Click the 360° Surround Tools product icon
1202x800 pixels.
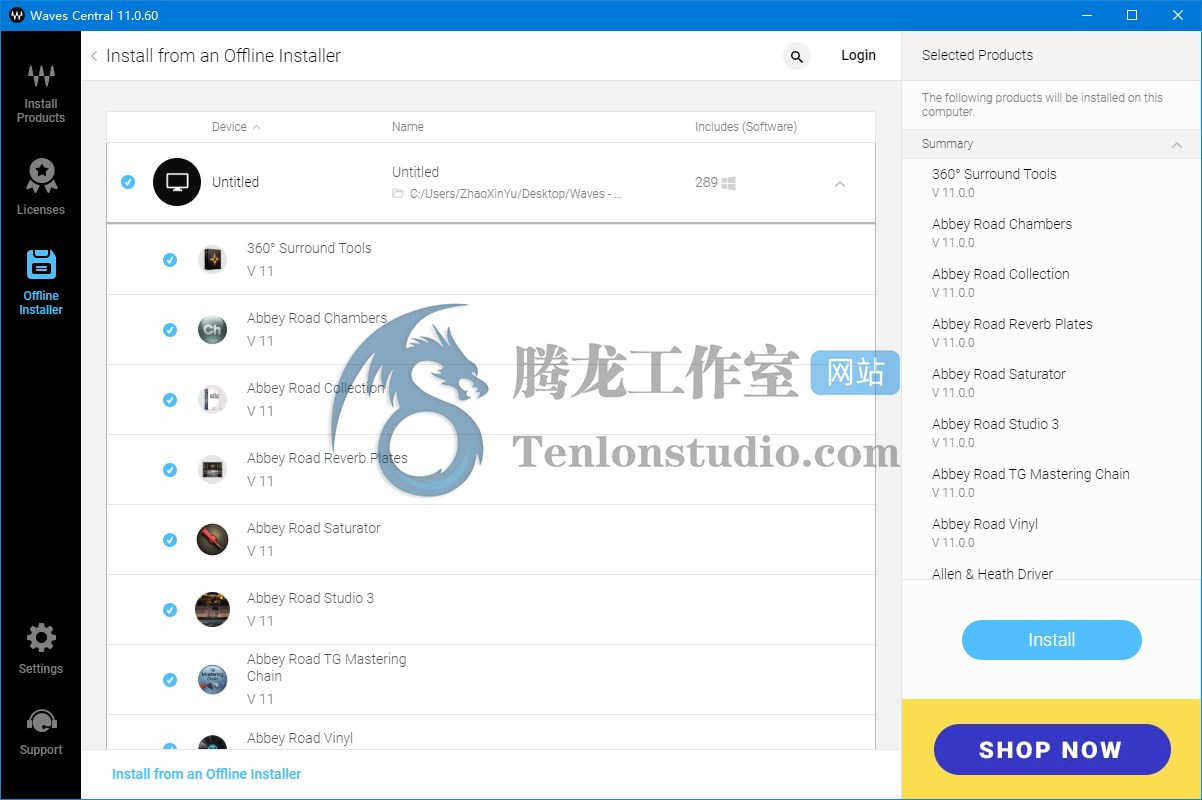212,260
